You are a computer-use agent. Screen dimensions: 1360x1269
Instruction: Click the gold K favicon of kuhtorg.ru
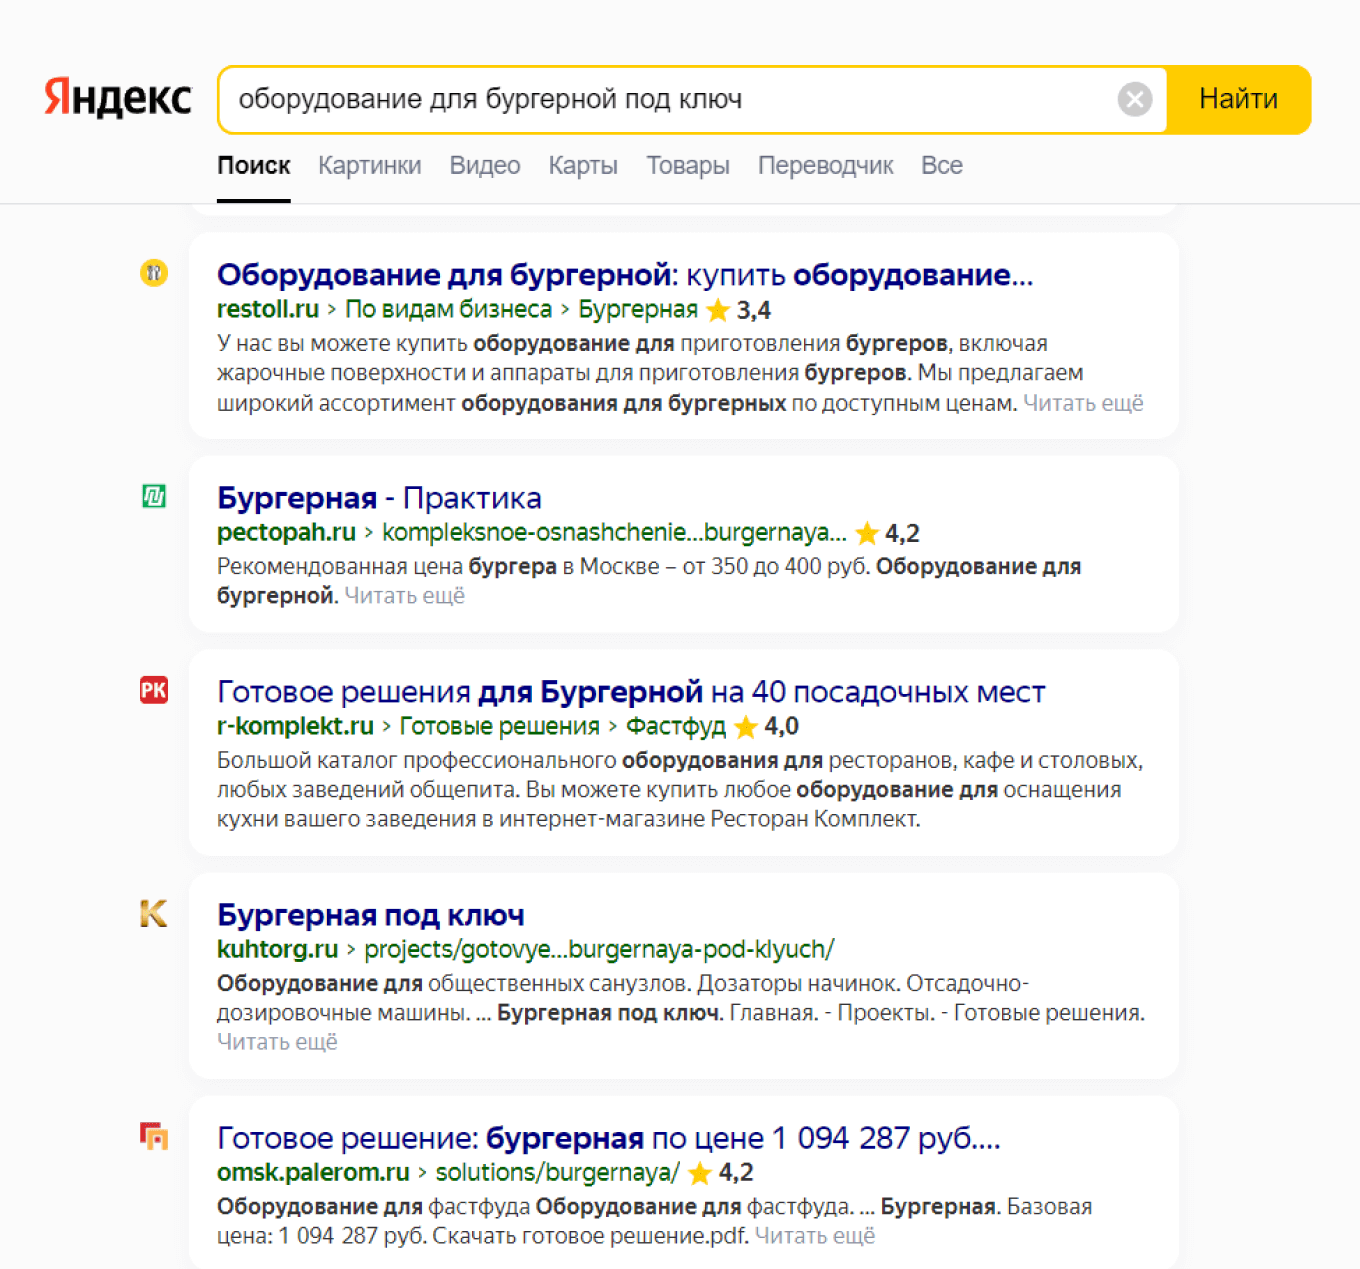click(153, 913)
